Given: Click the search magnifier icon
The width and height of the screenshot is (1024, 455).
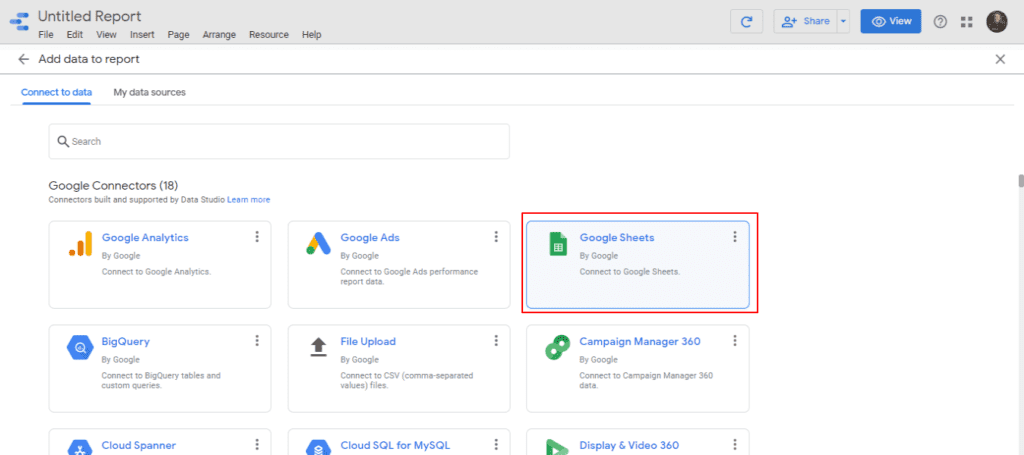Looking at the screenshot, I should pos(63,141).
